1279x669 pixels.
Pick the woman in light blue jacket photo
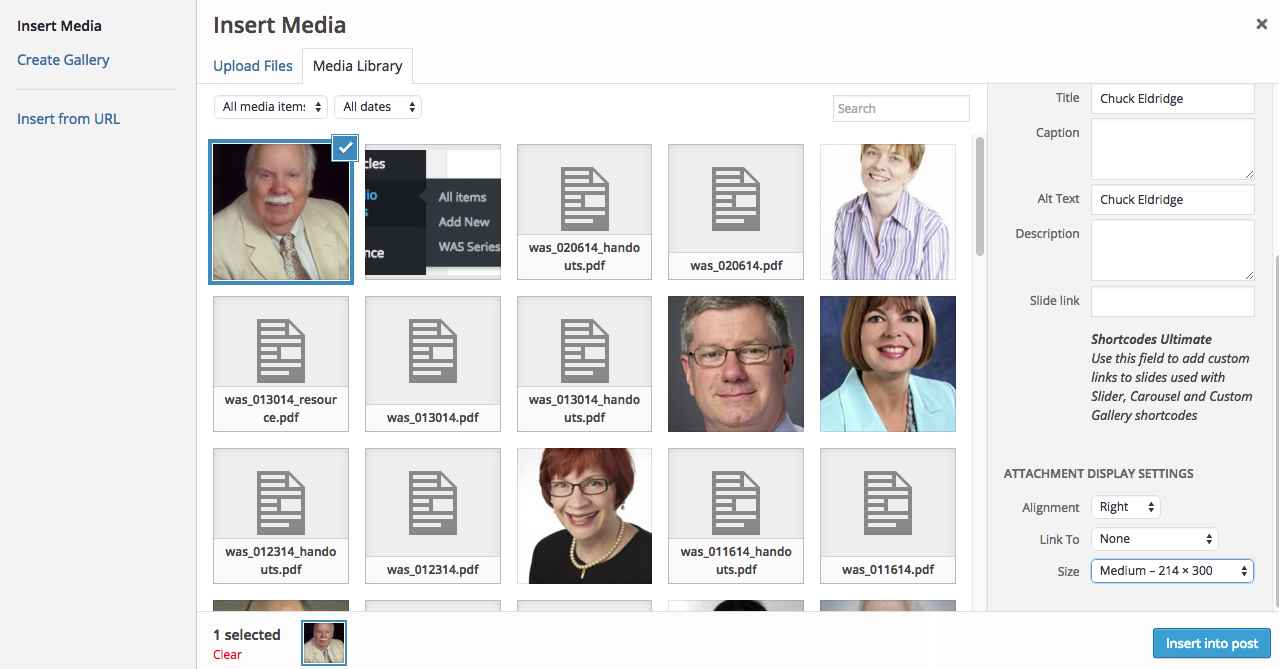888,364
